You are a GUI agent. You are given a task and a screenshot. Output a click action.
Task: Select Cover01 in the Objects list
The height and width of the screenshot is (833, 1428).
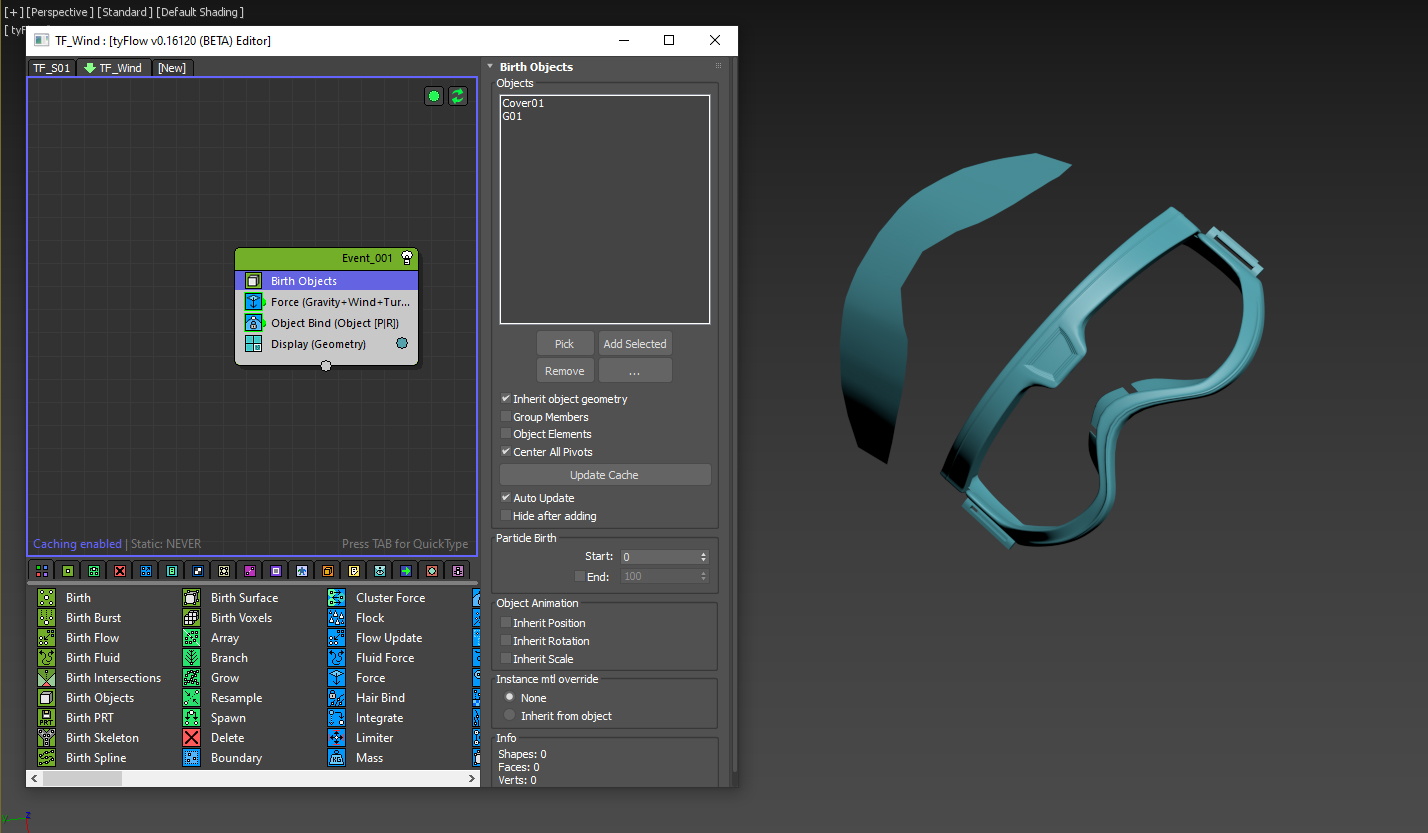(x=523, y=103)
